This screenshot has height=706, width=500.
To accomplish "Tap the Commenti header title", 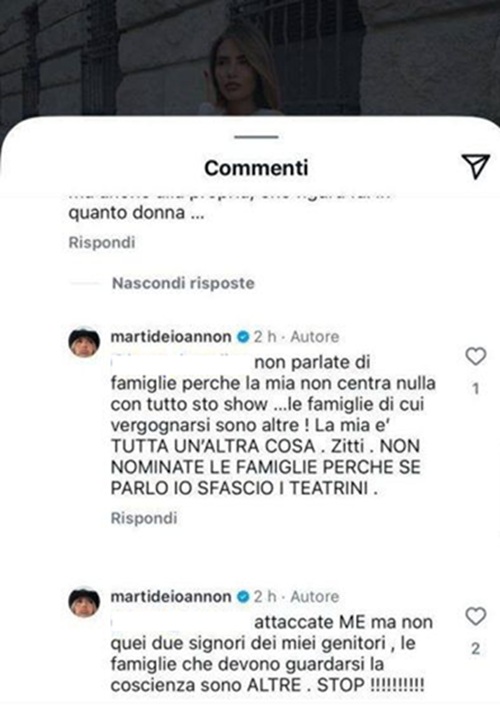I will pyautogui.click(x=256, y=168).
